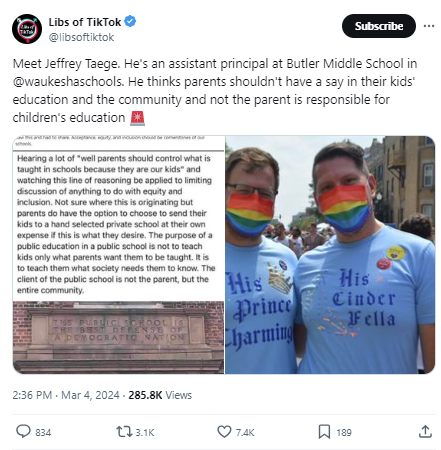The height and width of the screenshot is (450, 441).
Task: Click the 834 replies count
Action: 43,433
